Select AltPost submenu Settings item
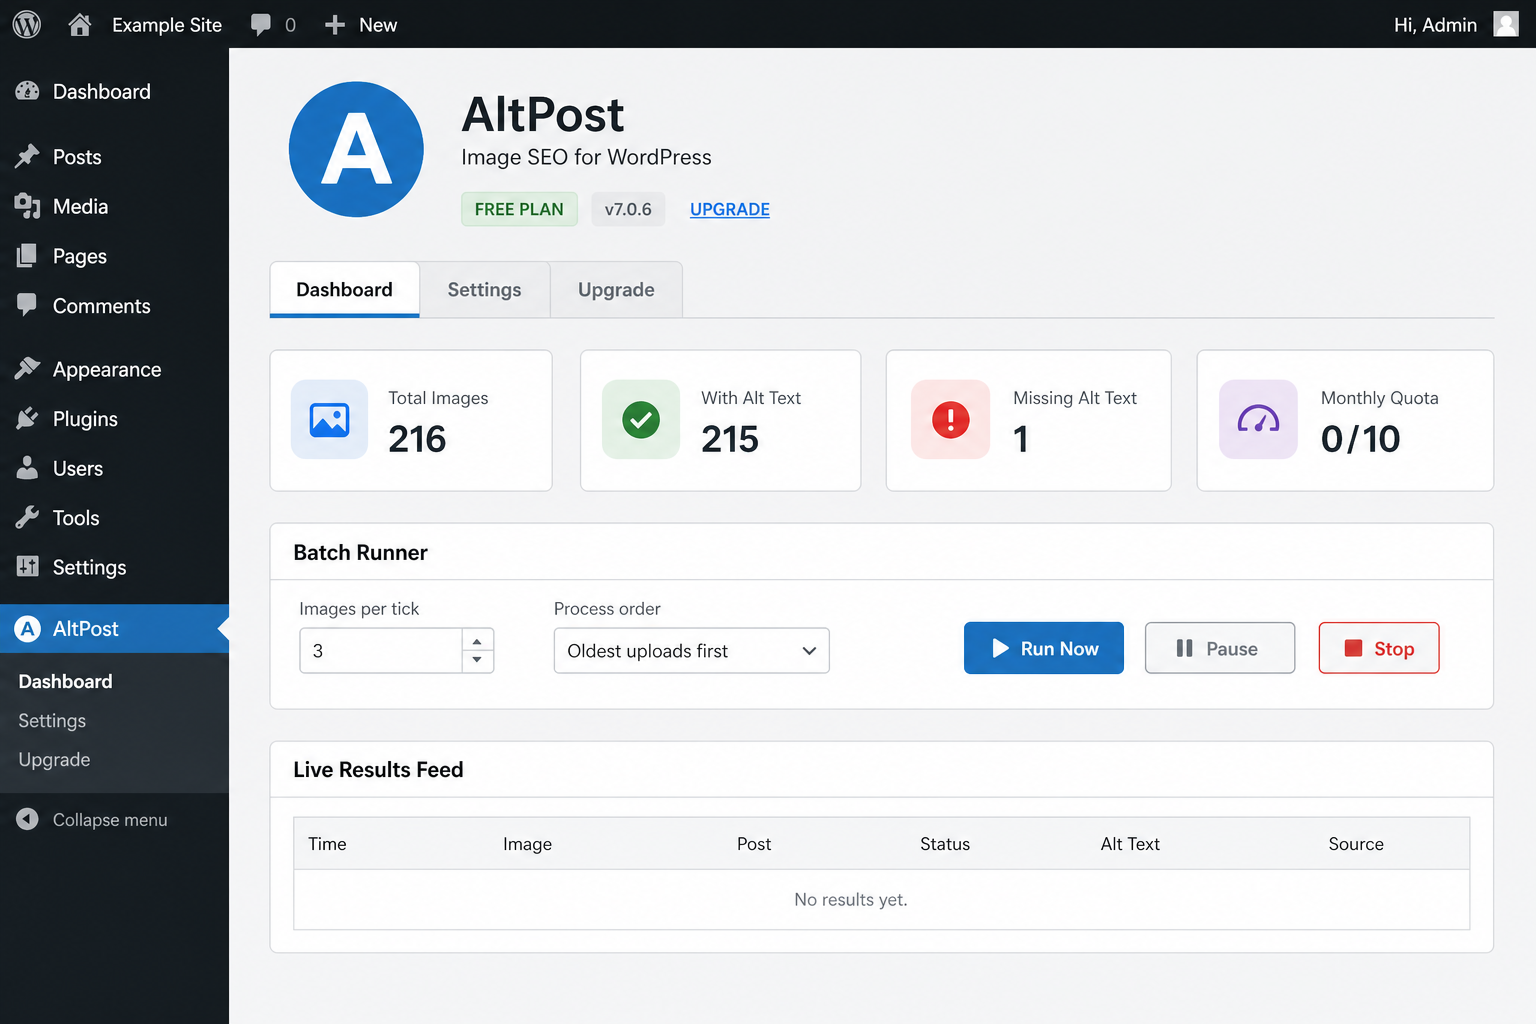 tap(52, 721)
